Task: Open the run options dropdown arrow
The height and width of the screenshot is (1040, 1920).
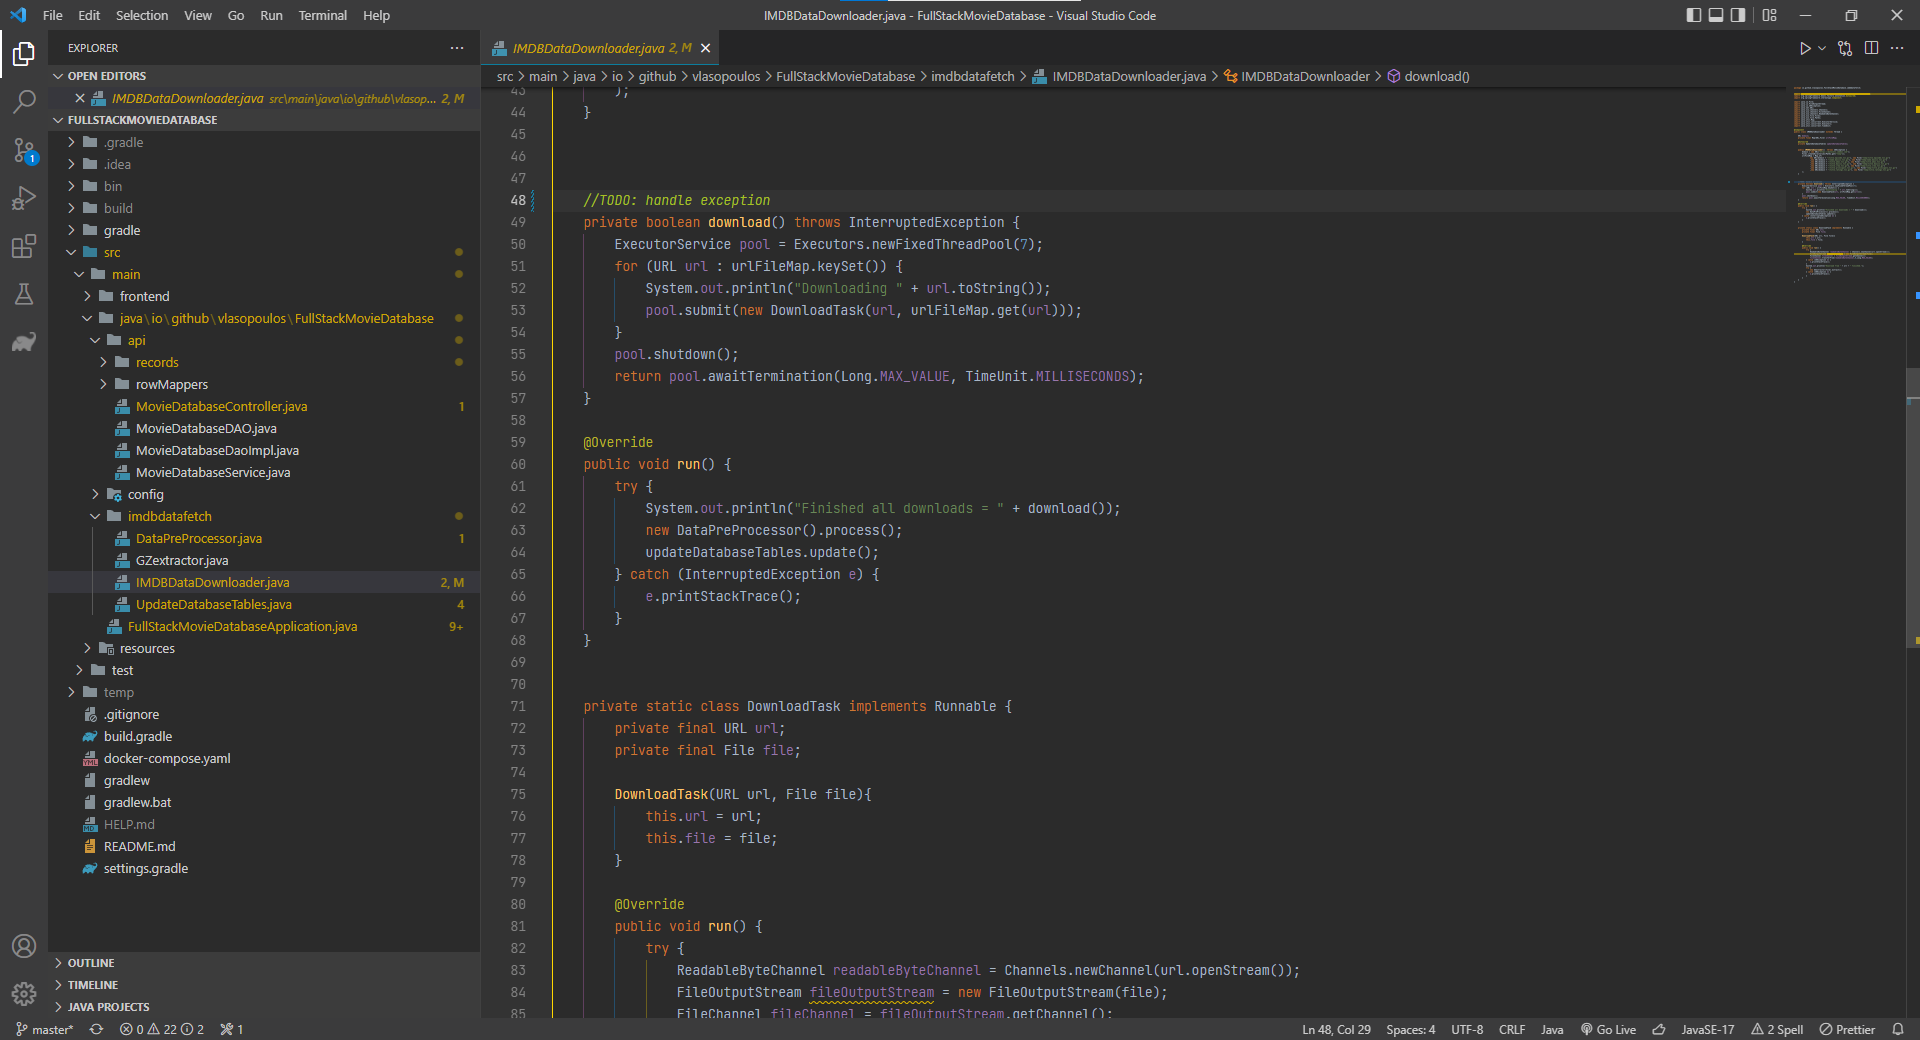Action: (x=1822, y=48)
